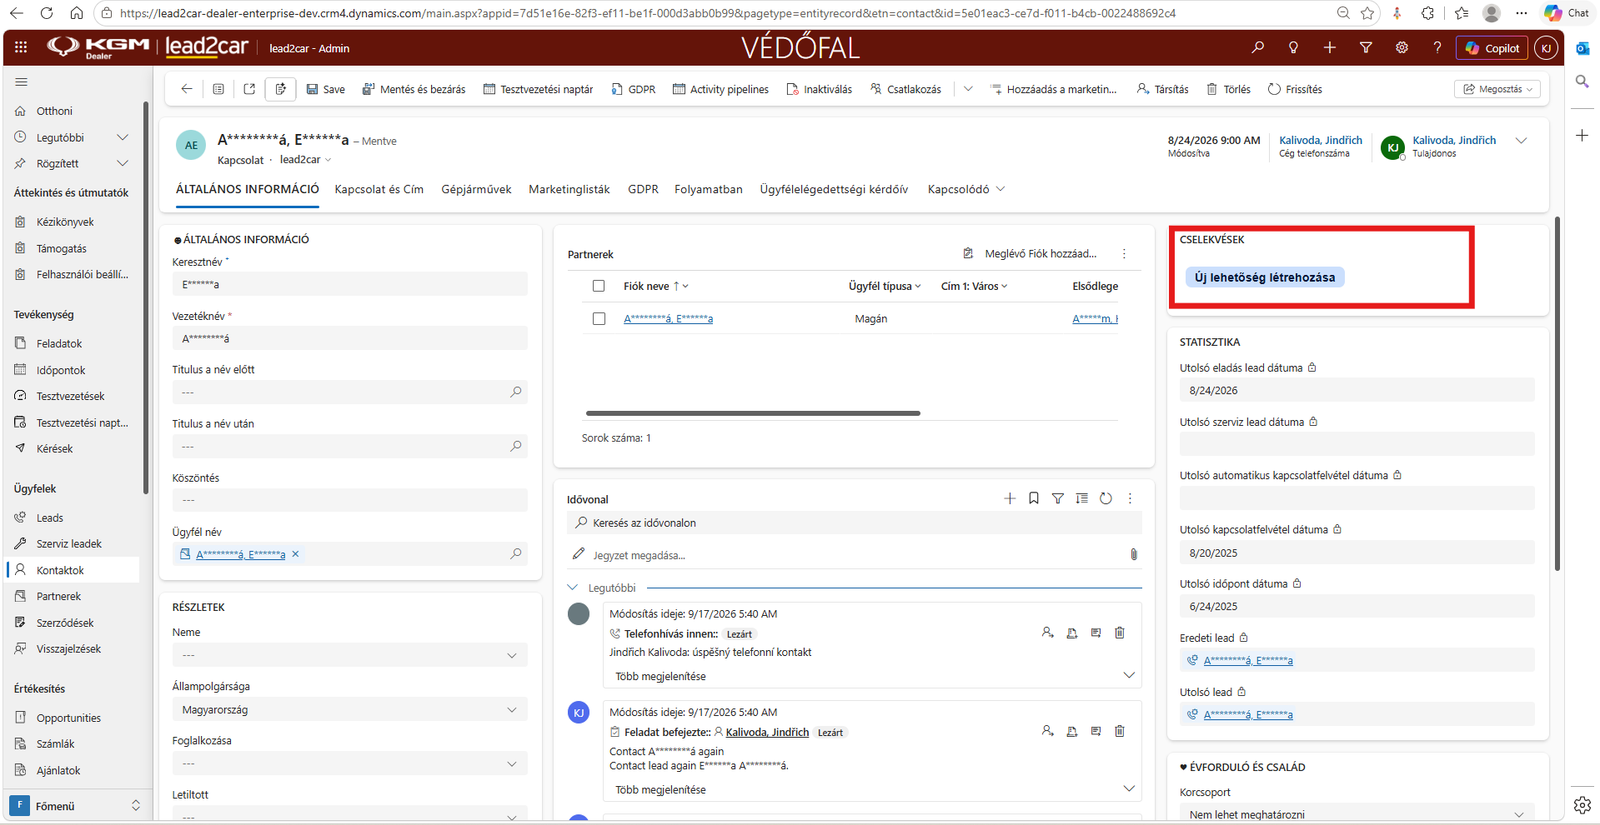Viewport: 1600px width, 825px height.
Task: Toggle the left navigation hamburger menu
Action: tap(21, 82)
